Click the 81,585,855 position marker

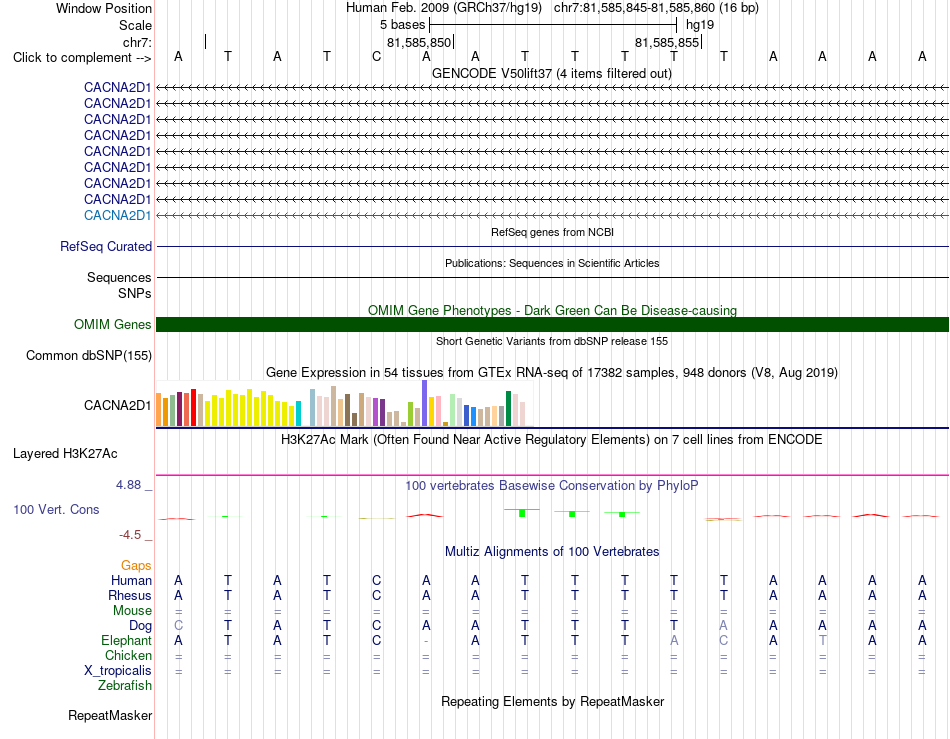tap(667, 42)
